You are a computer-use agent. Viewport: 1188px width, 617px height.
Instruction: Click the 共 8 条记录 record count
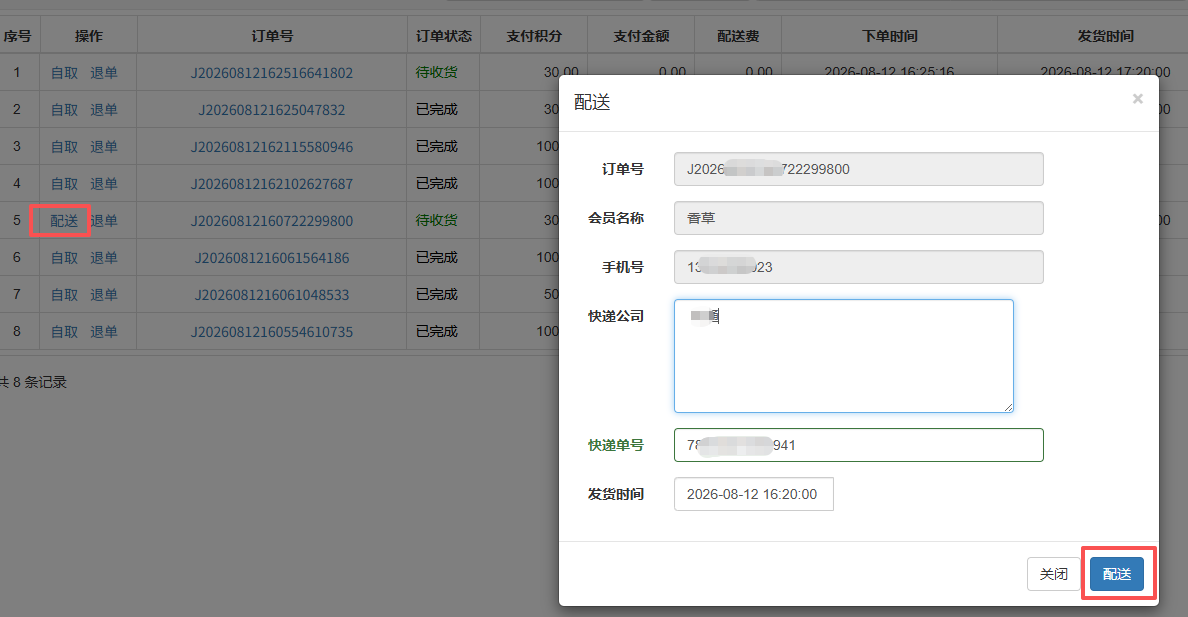(x=33, y=382)
